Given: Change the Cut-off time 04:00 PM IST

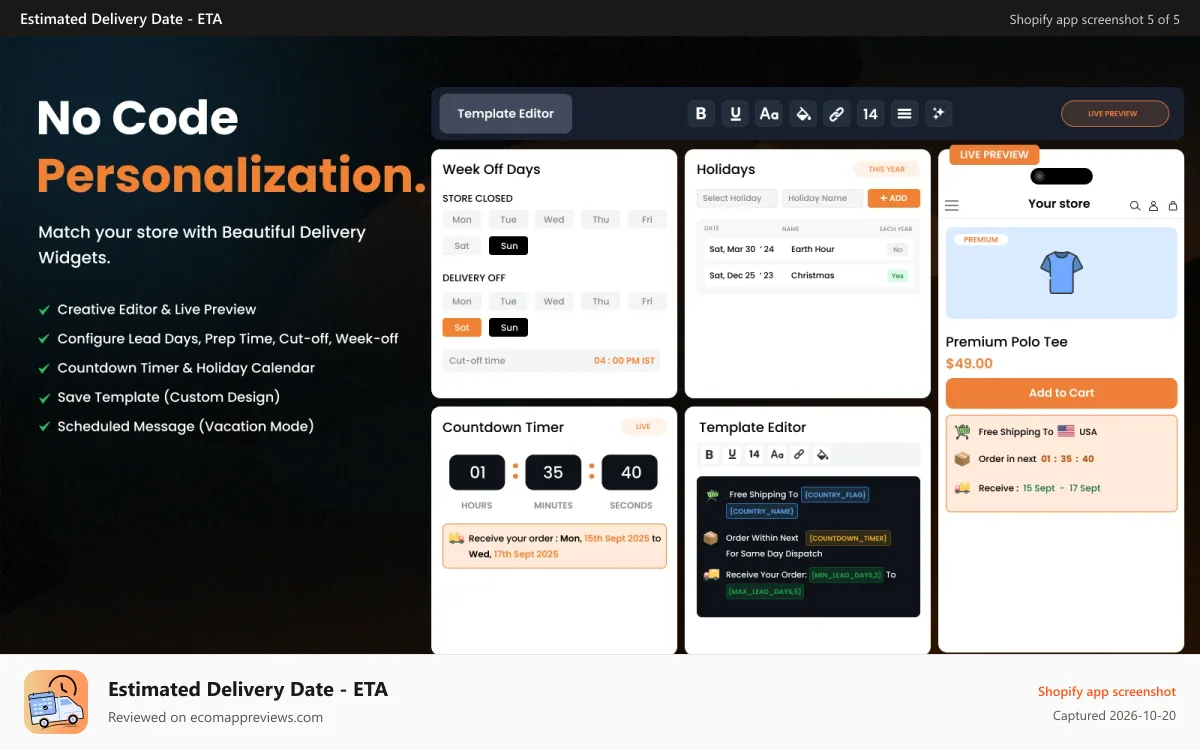Looking at the screenshot, I should 551,361.
